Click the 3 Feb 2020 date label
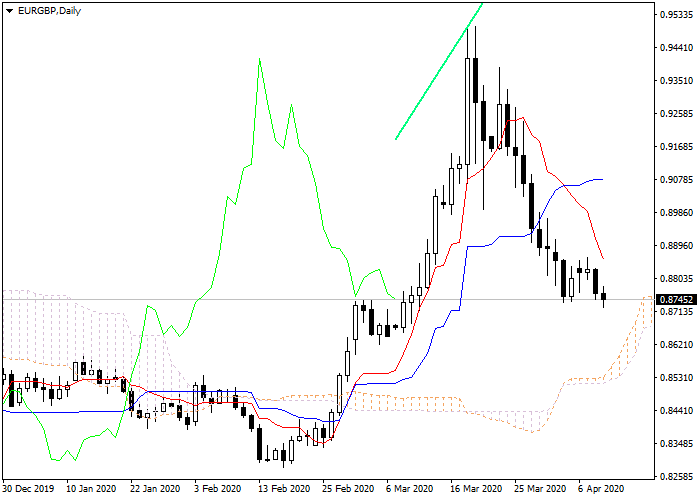 (218, 489)
